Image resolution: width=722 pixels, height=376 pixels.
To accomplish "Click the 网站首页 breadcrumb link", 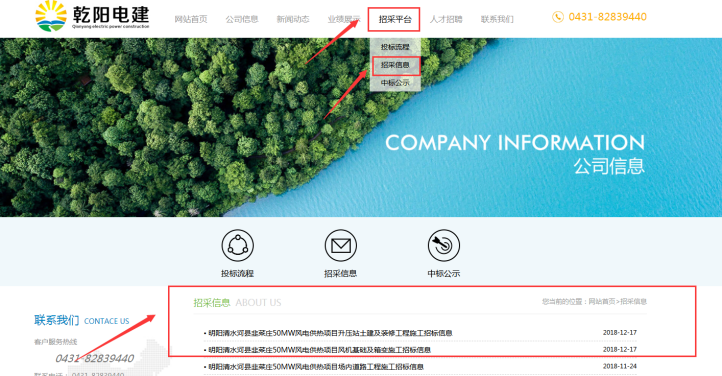I will tap(602, 301).
